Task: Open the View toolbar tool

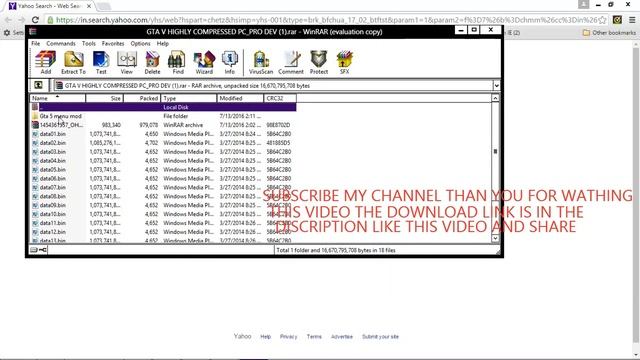Action: [x=127, y=62]
